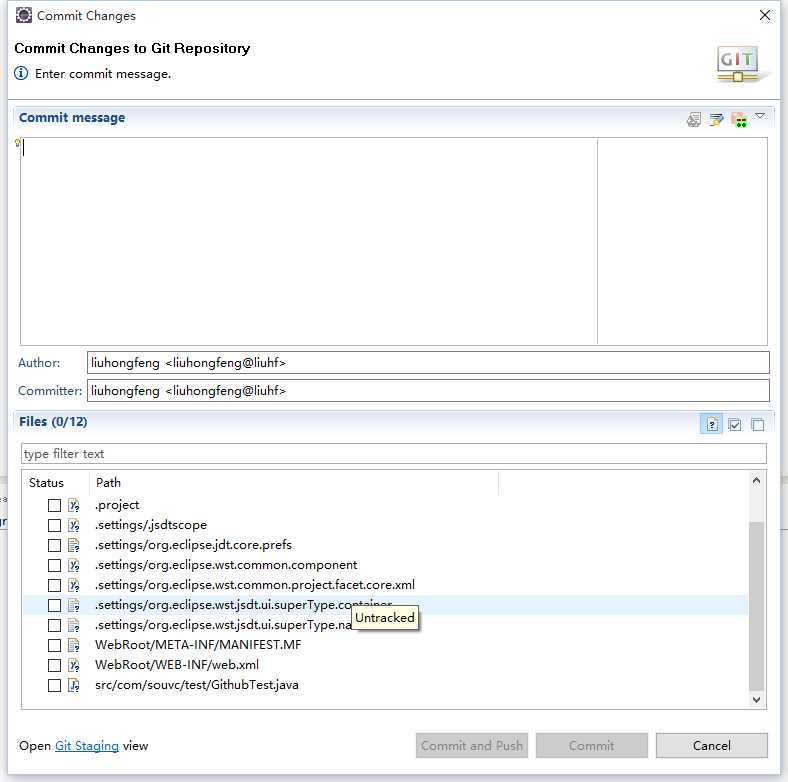
Task: Check the .settings/.jsdtscope checkbox
Action: [54, 525]
